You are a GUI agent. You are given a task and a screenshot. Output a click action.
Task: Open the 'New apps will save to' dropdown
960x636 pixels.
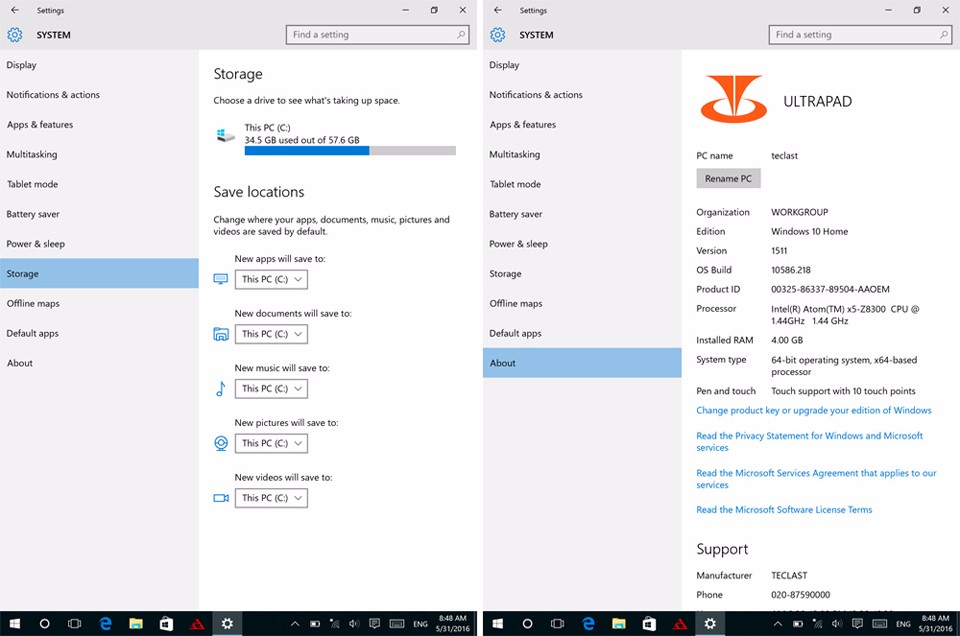271,279
